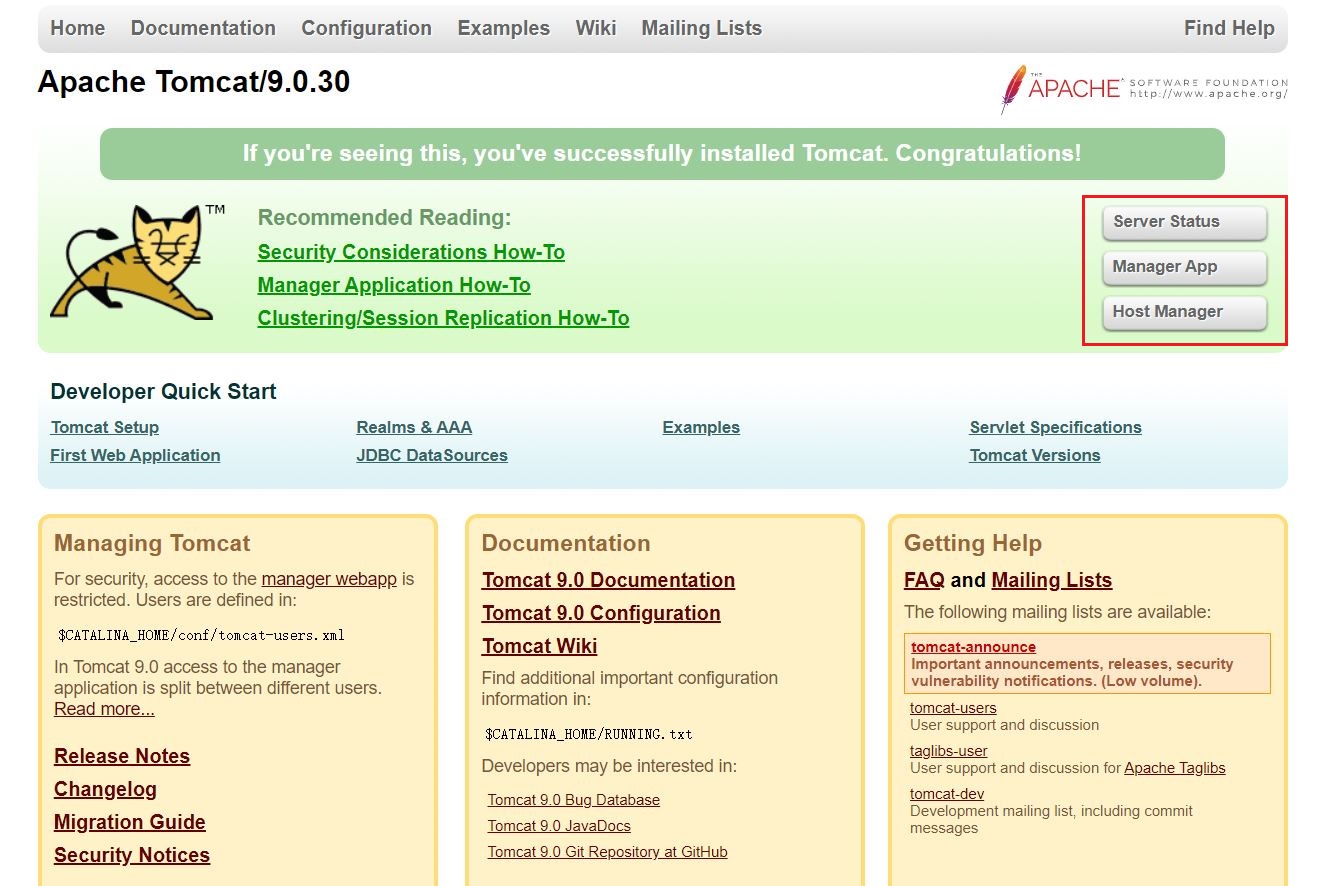1330x886 pixels.
Task: Go to Configuration in top navigation
Action: pos(367,28)
